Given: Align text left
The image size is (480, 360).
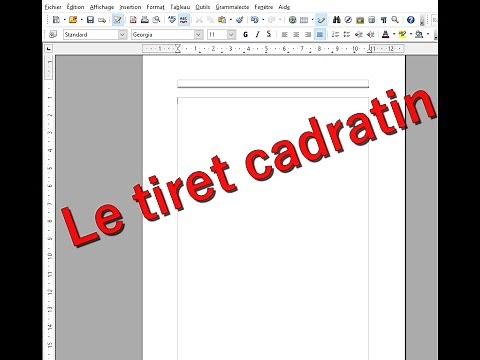Looking at the screenshot, I should (x=284, y=34).
